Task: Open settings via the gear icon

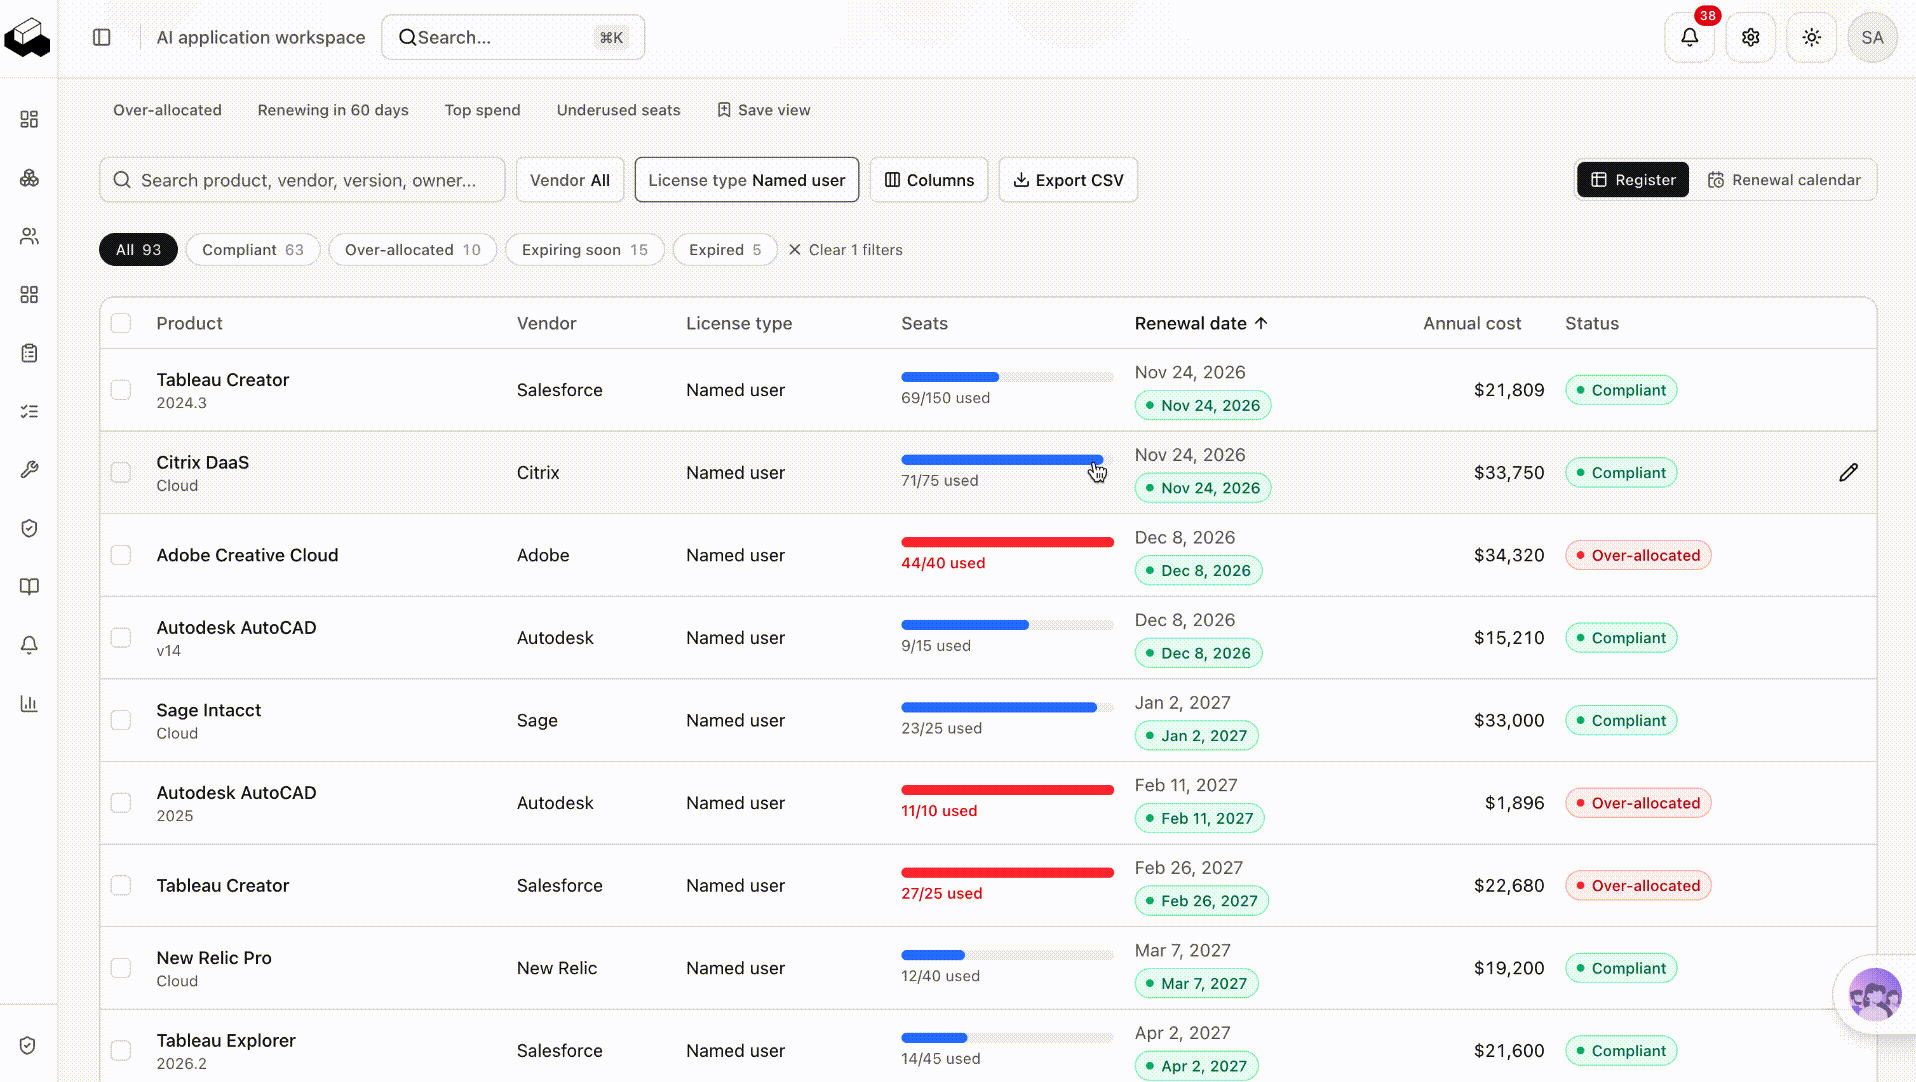Action: pos(1750,37)
